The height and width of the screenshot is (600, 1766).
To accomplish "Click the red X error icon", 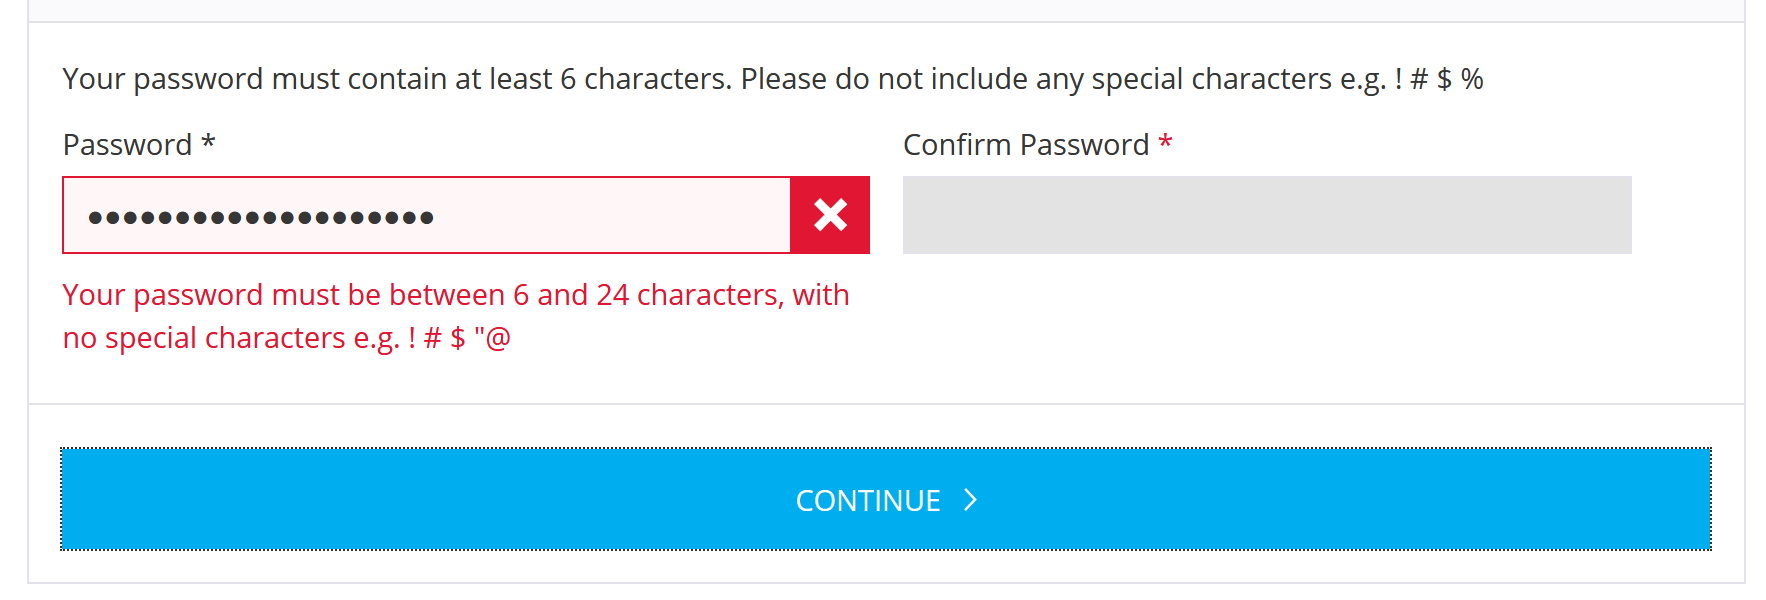I will click(830, 215).
